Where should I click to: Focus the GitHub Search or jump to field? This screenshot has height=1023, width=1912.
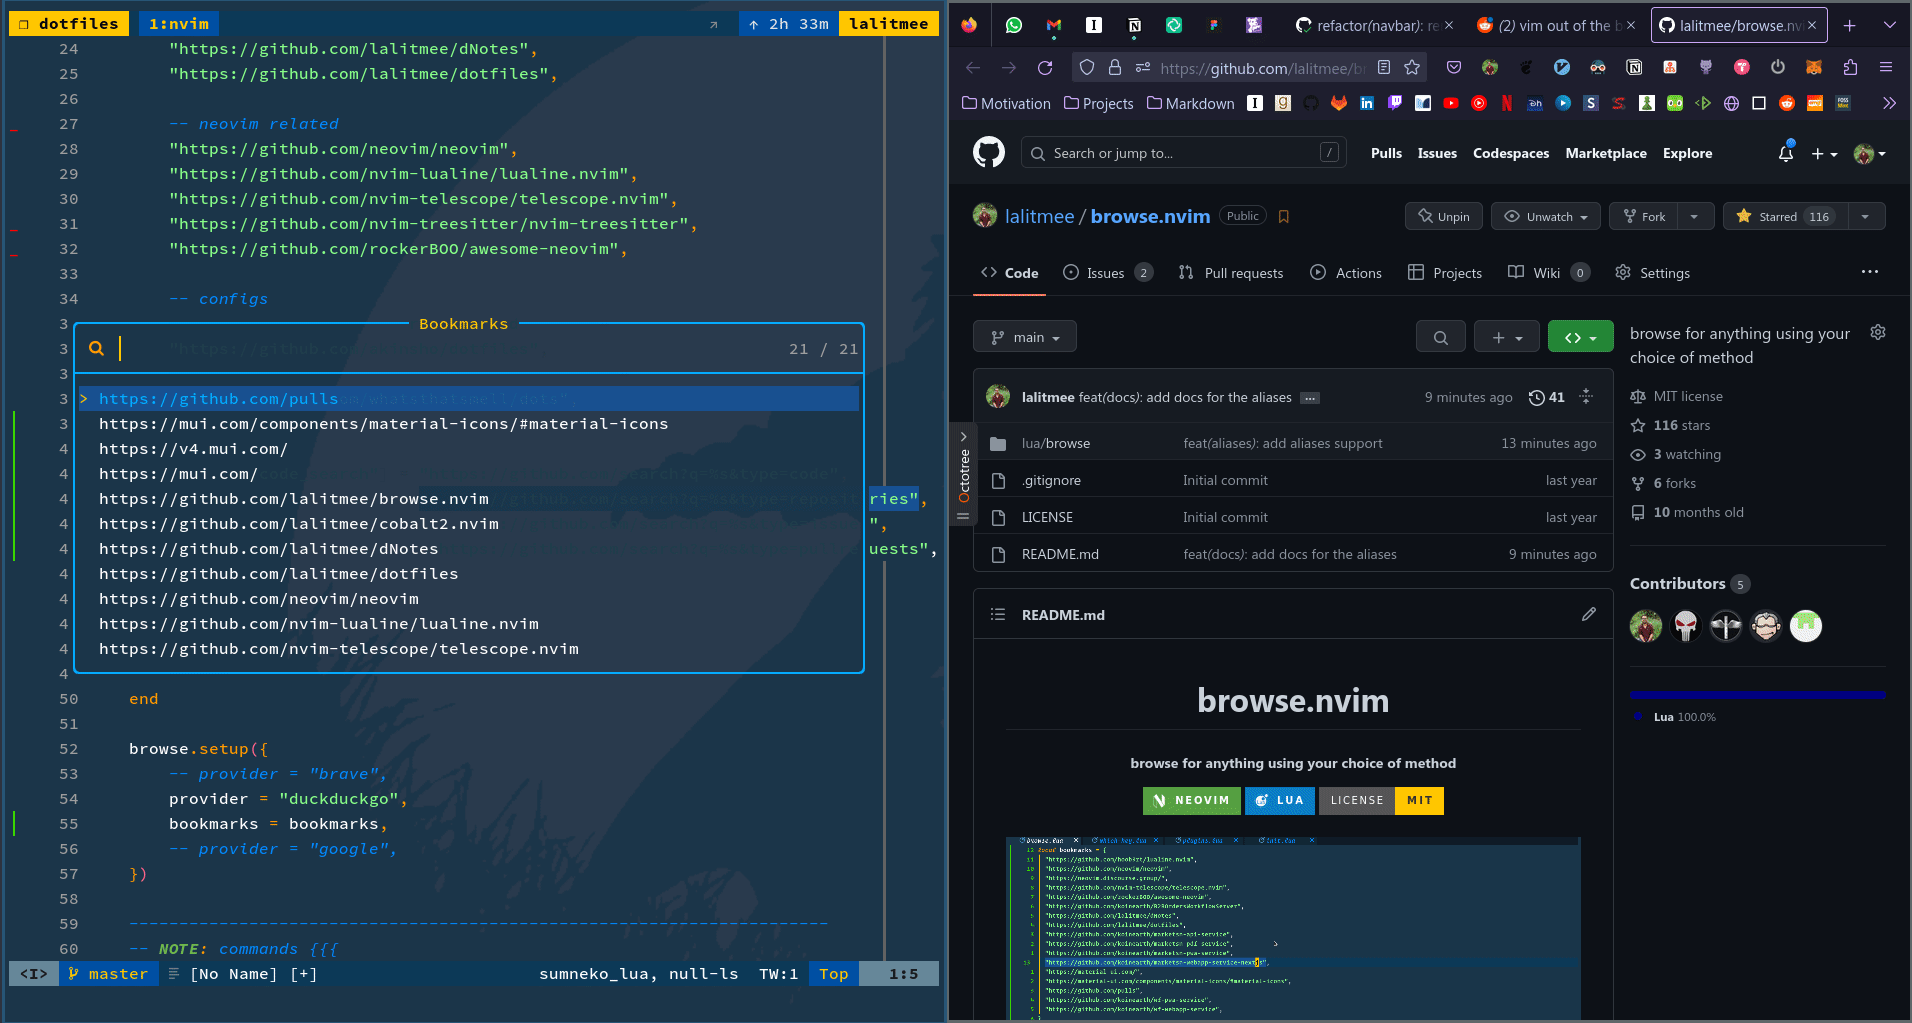click(x=1183, y=152)
